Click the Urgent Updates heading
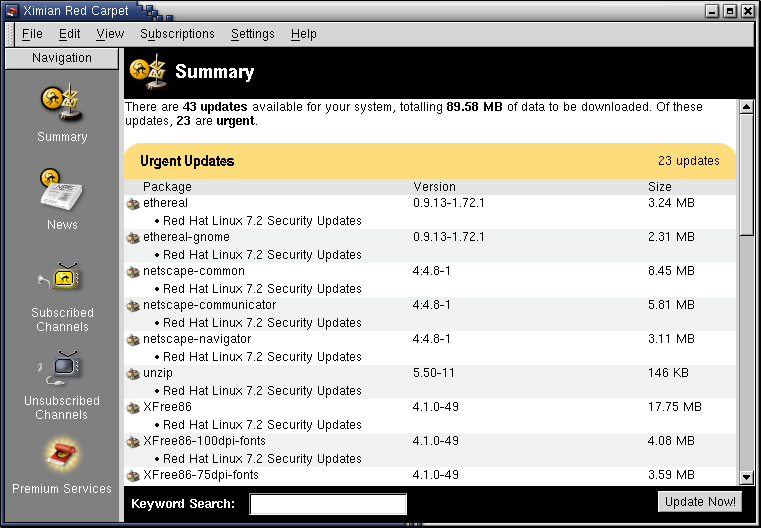The height and width of the screenshot is (528, 761). 187,161
